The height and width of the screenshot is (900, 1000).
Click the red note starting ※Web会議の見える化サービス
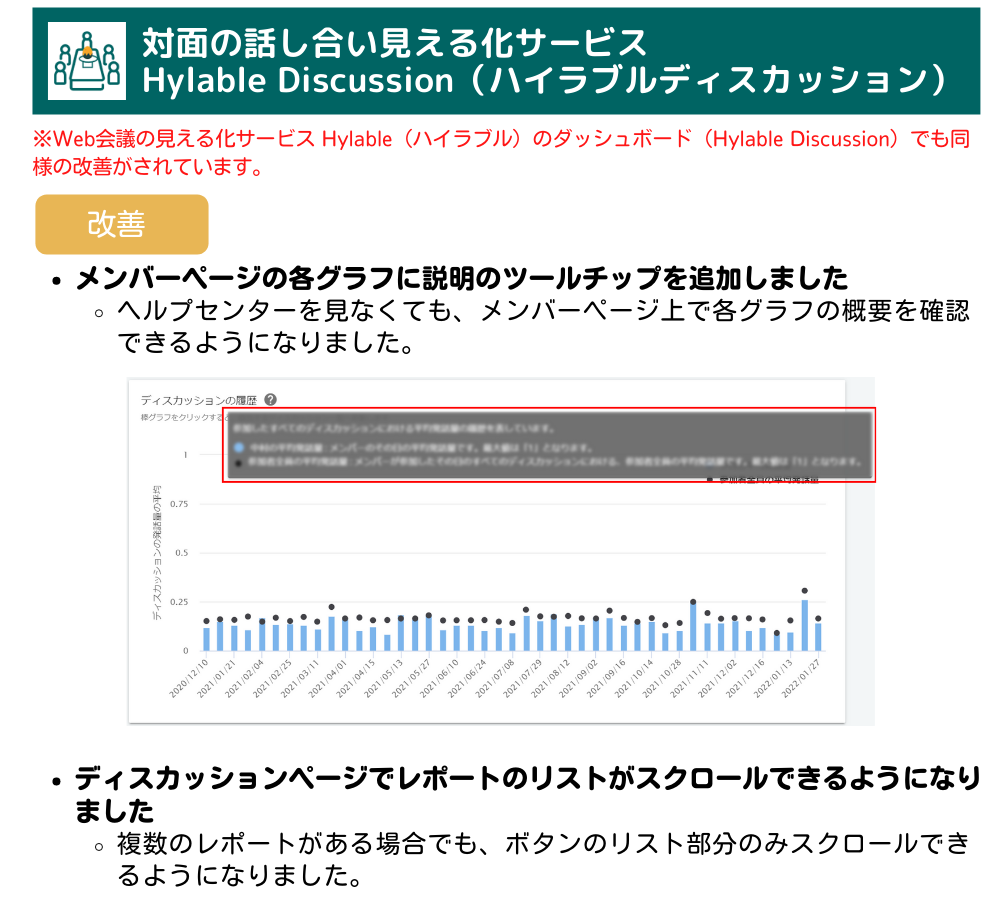coord(501,152)
